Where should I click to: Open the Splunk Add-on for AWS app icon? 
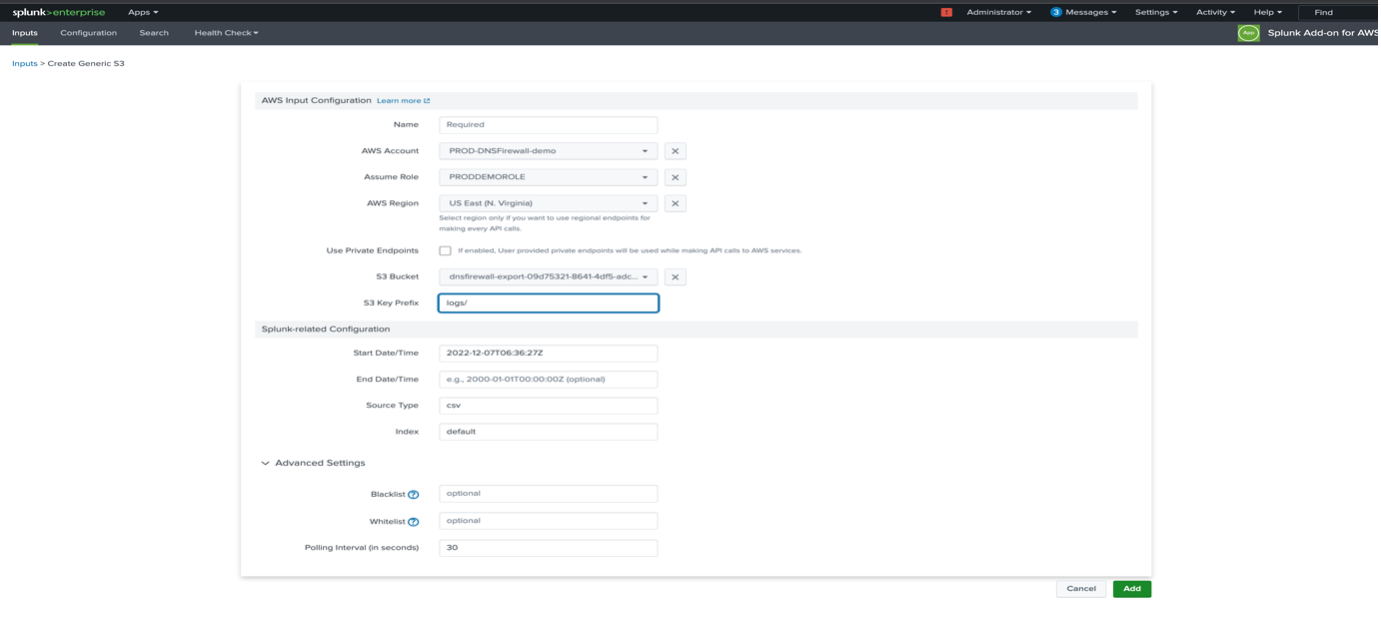point(1247,31)
